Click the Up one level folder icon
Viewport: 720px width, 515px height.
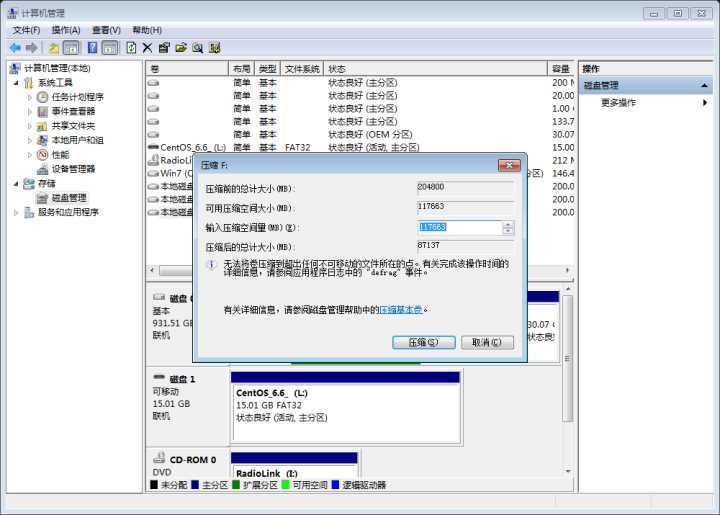pos(54,47)
